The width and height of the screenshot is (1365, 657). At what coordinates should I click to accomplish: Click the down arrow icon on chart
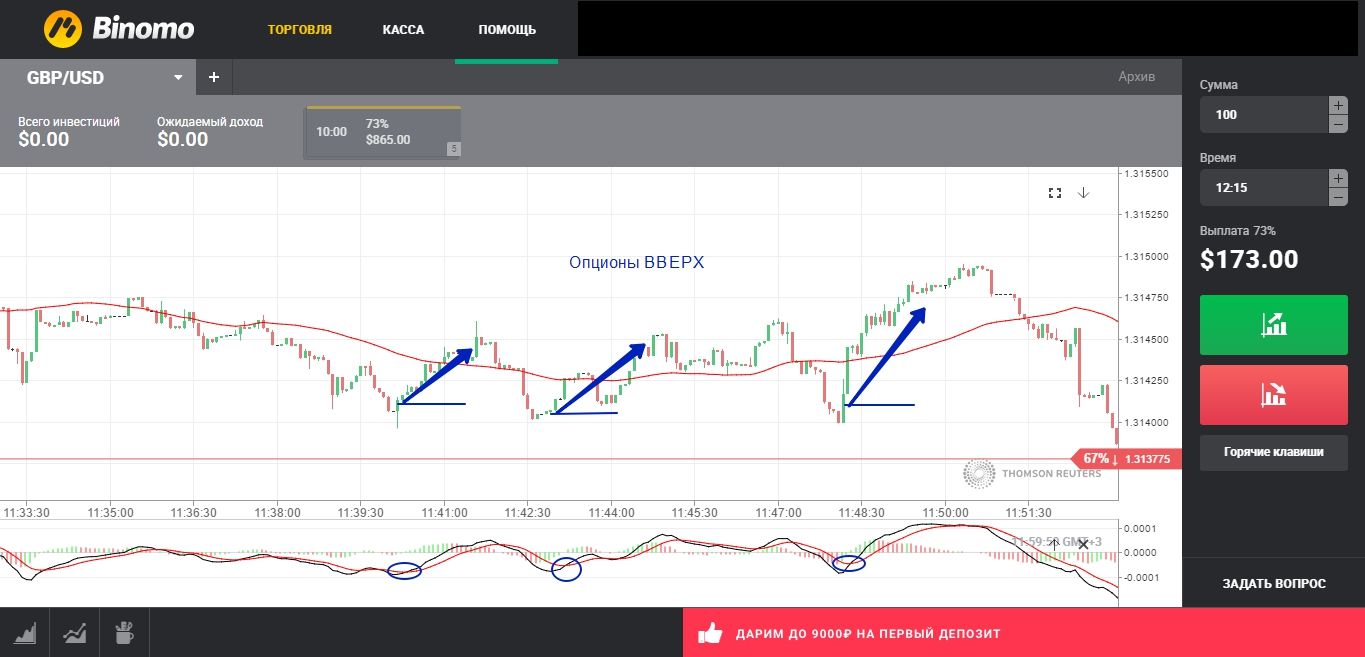tap(1083, 193)
